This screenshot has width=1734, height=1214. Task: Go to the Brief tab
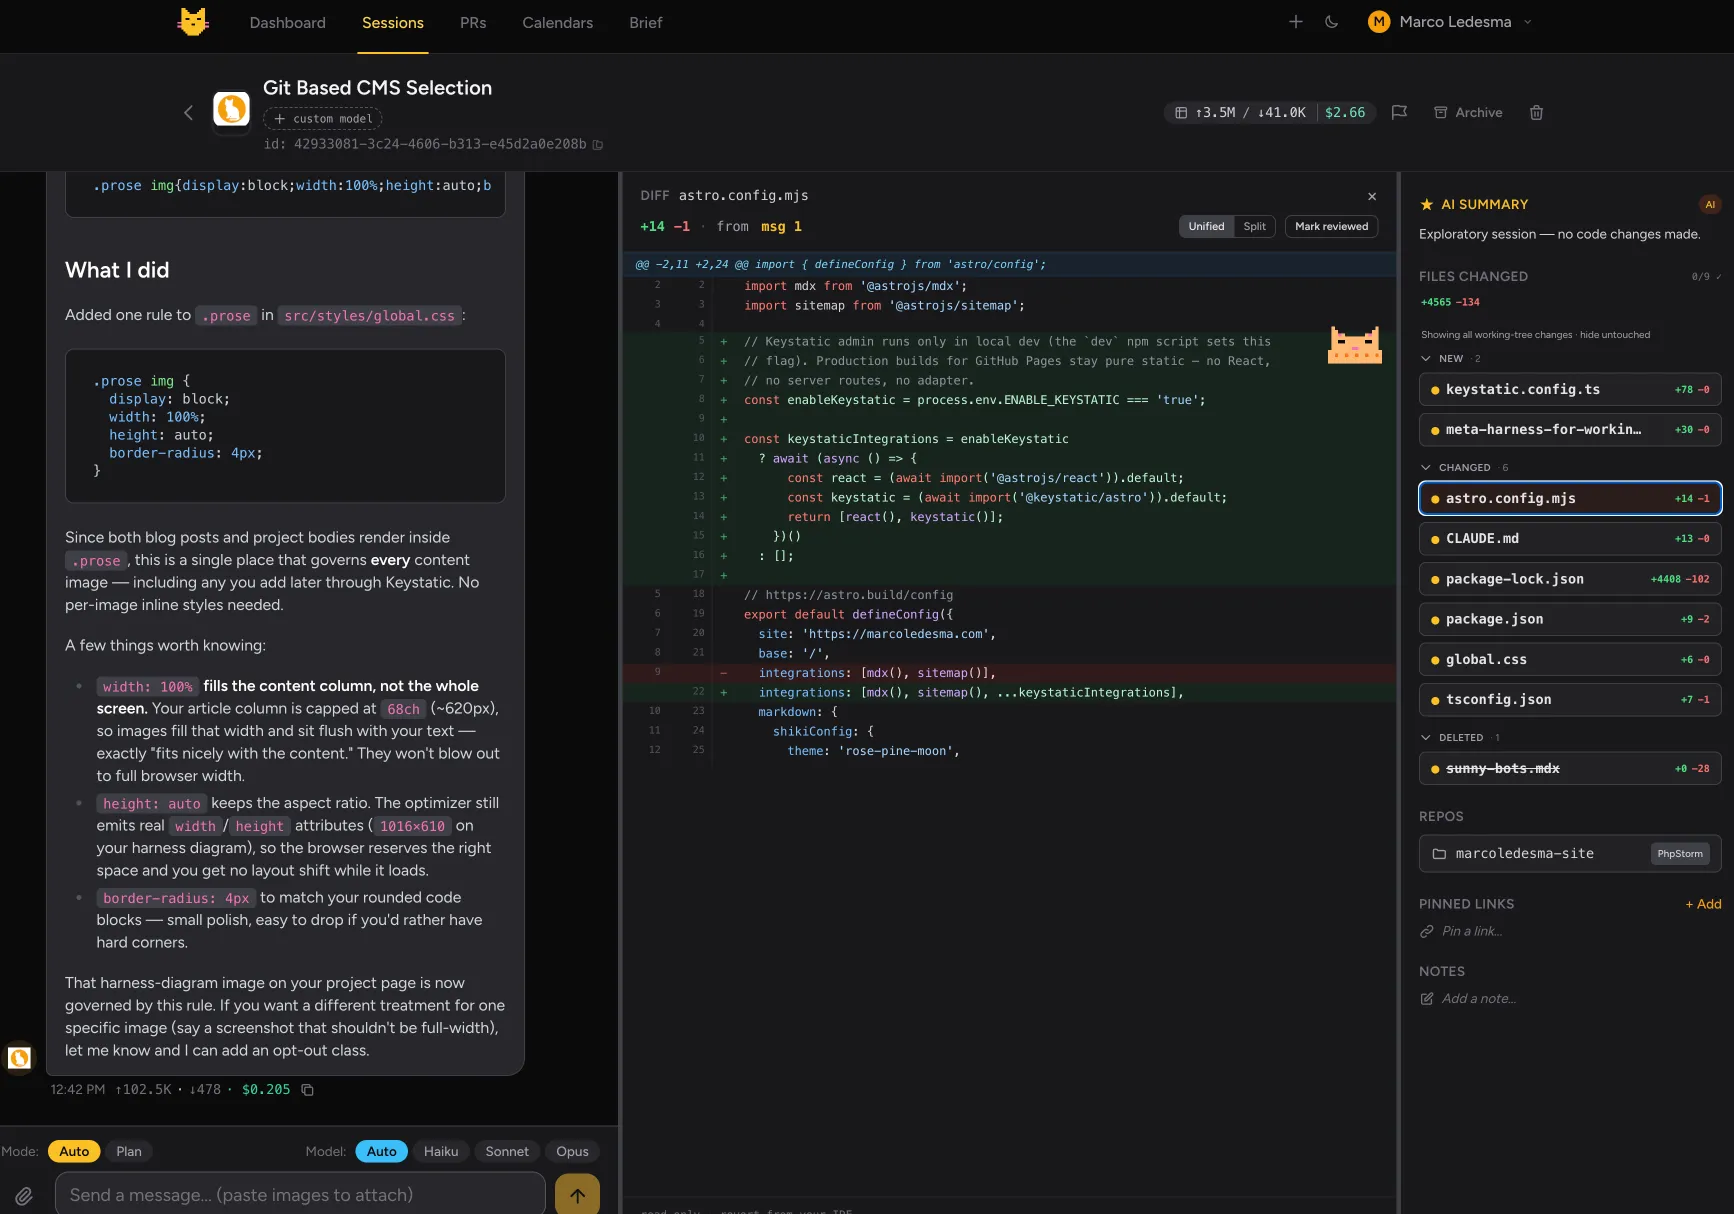(645, 22)
